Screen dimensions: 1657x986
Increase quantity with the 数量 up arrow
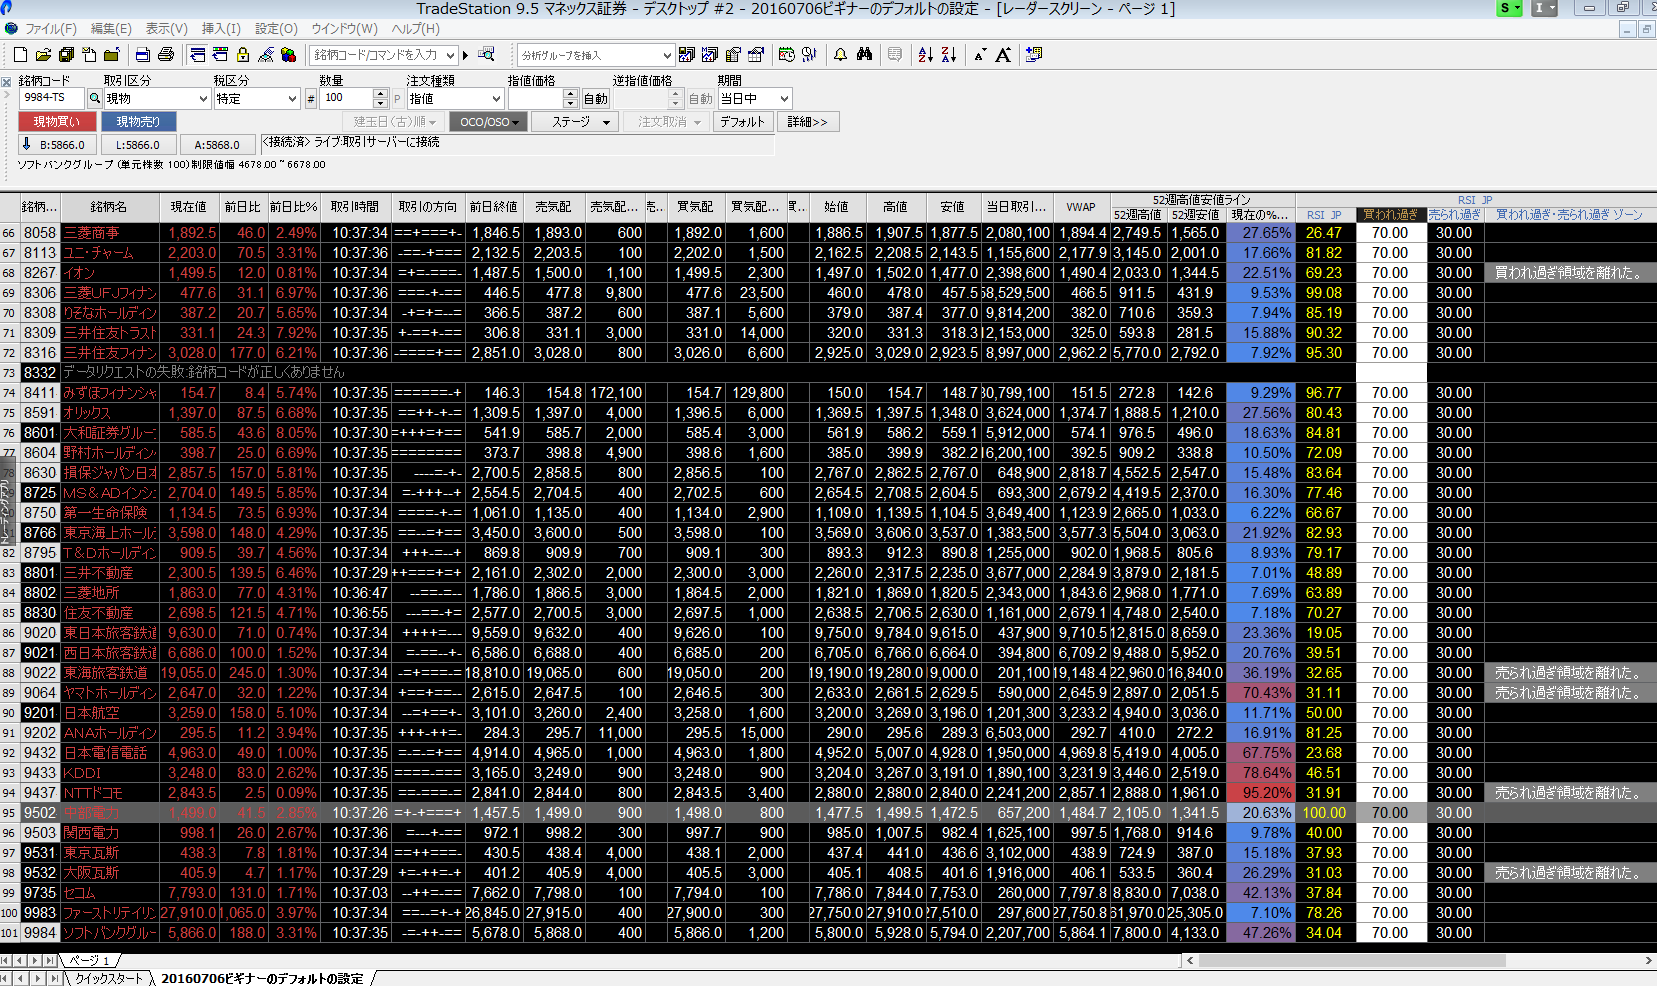[380, 94]
